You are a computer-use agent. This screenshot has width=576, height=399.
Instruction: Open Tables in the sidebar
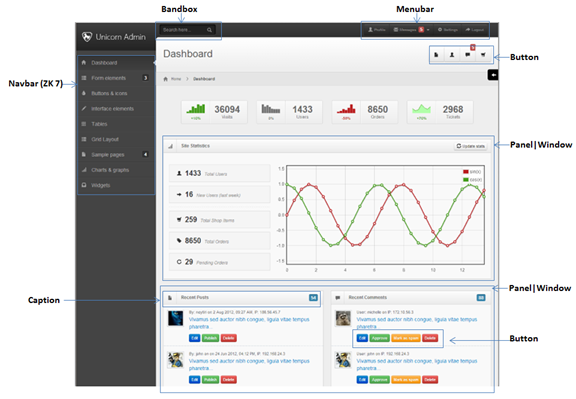click(x=116, y=124)
